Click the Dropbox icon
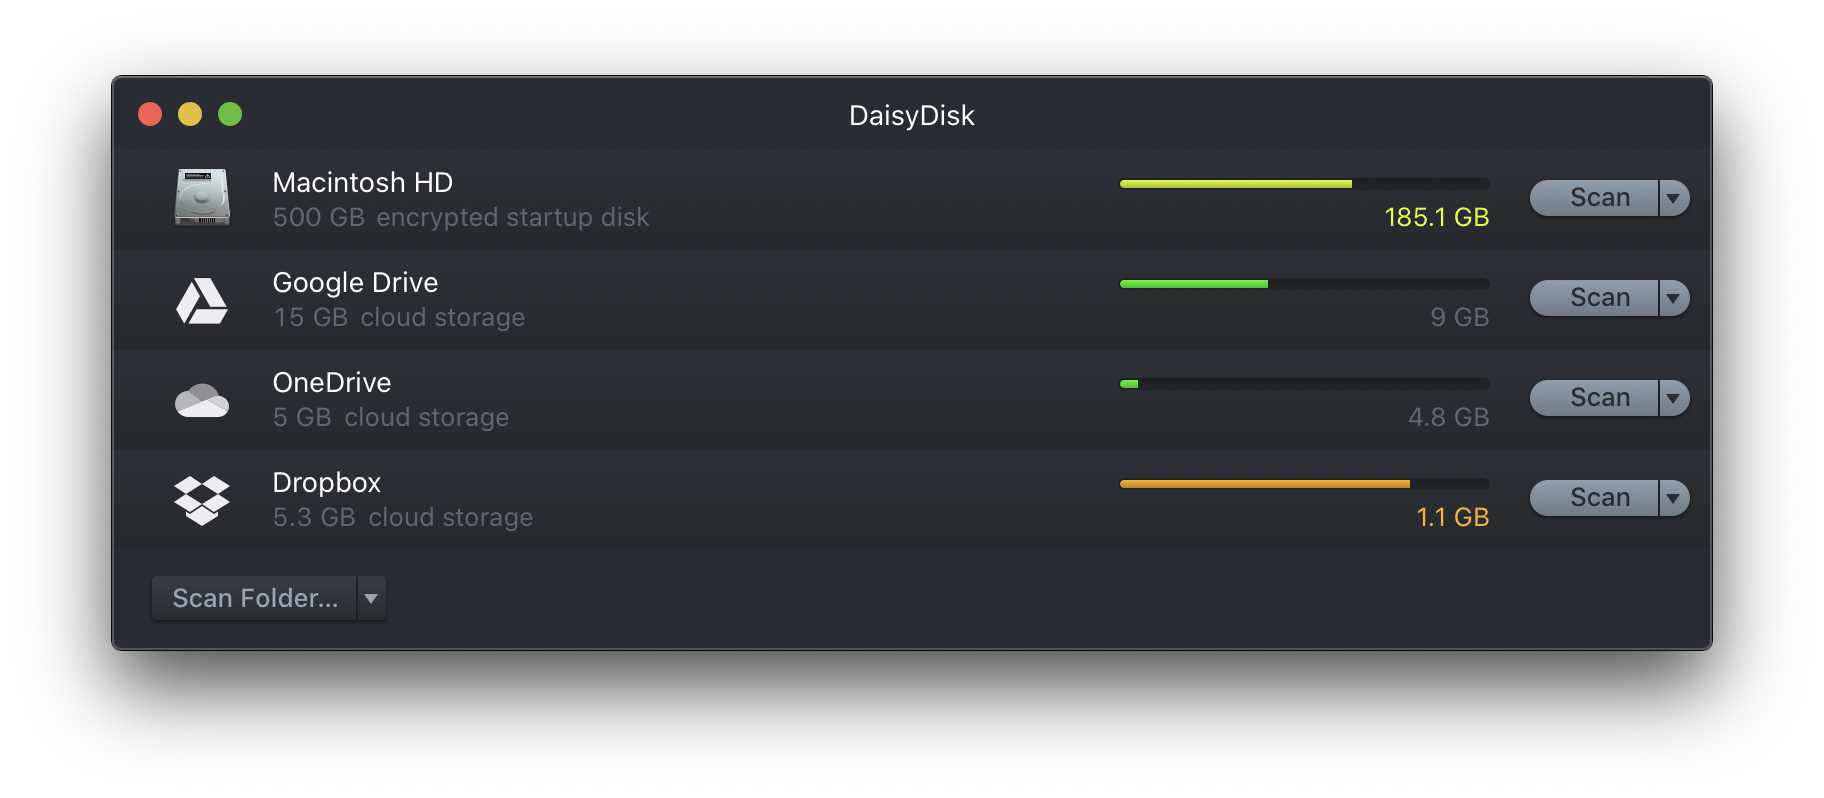The image size is (1824, 798). coord(202,499)
